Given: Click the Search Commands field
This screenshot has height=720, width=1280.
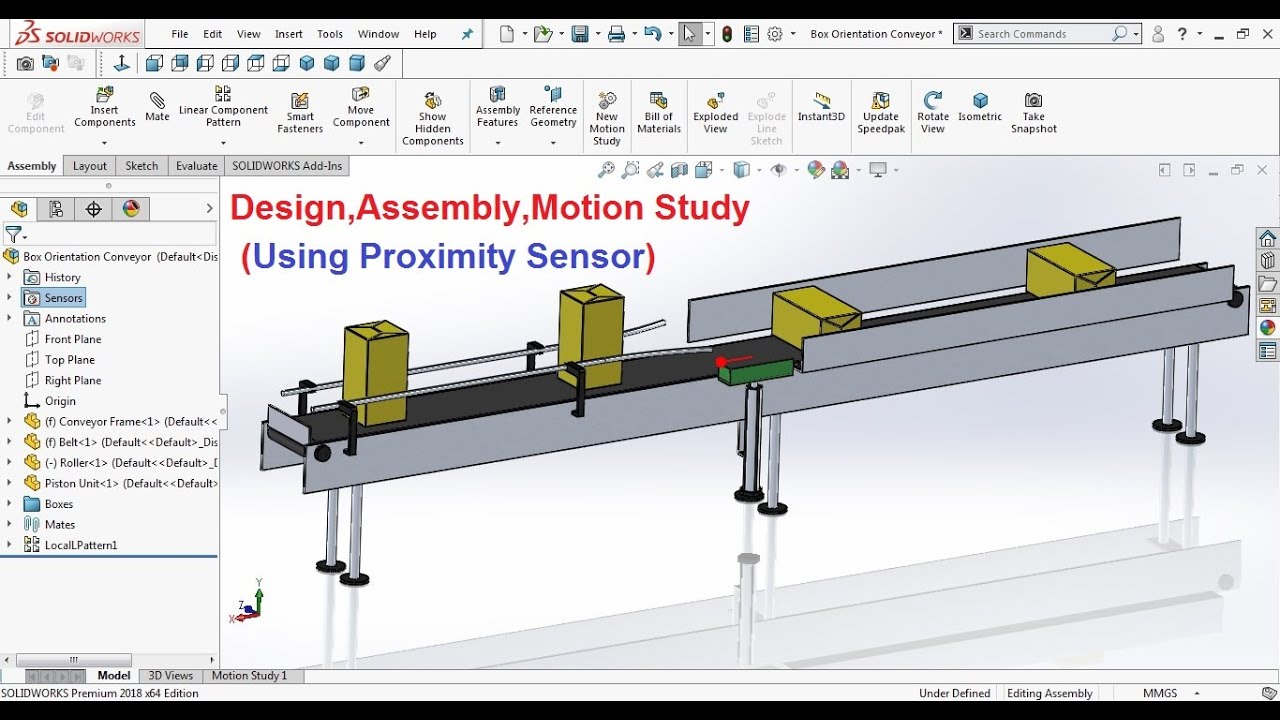Looking at the screenshot, I should (1047, 34).
